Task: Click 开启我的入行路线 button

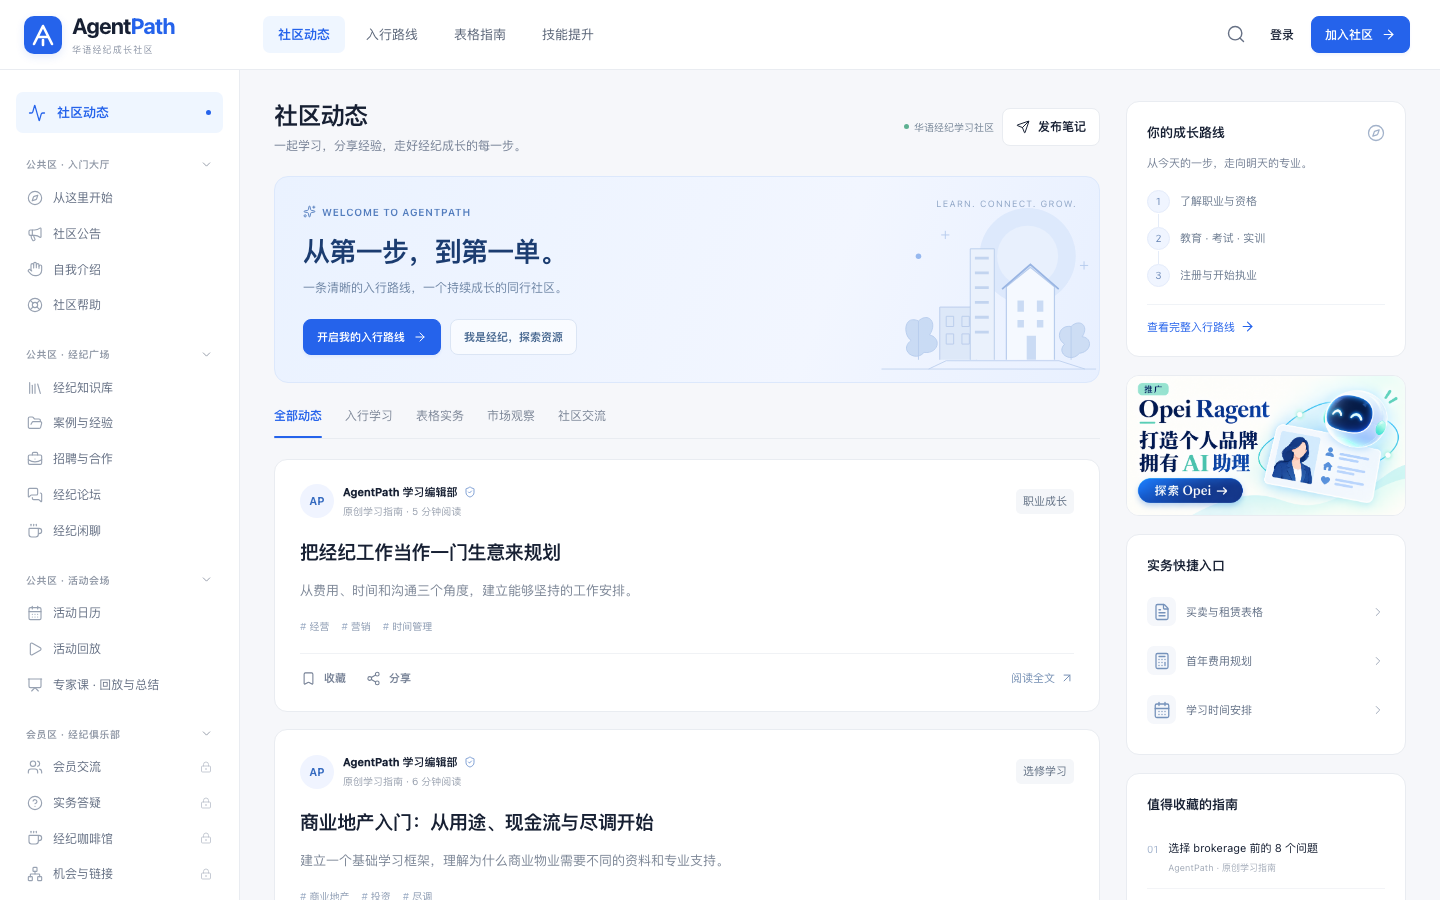Action: [372, 337]
